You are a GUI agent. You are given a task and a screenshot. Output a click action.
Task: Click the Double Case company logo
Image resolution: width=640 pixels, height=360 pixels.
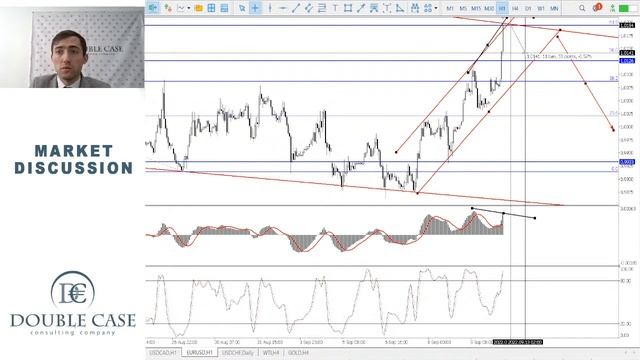tap(73, 303)
